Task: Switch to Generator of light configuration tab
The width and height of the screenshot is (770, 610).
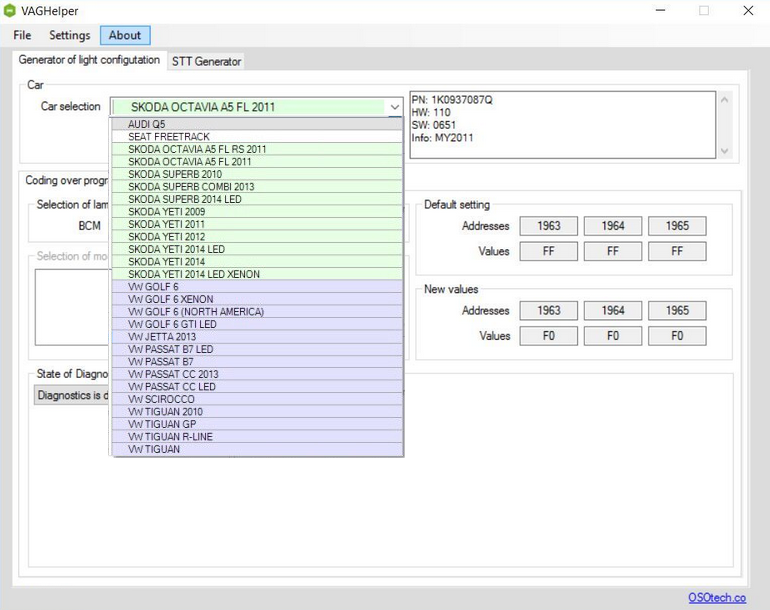Action: (x=89, y=60)
